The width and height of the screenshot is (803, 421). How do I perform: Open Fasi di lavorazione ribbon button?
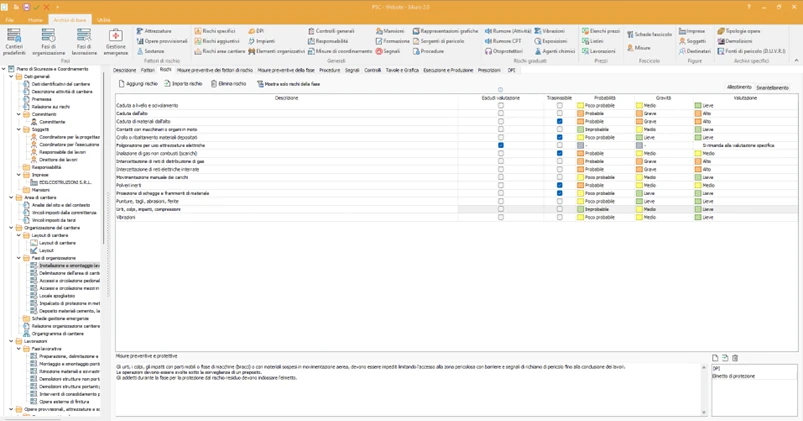(x=83, y=40)
